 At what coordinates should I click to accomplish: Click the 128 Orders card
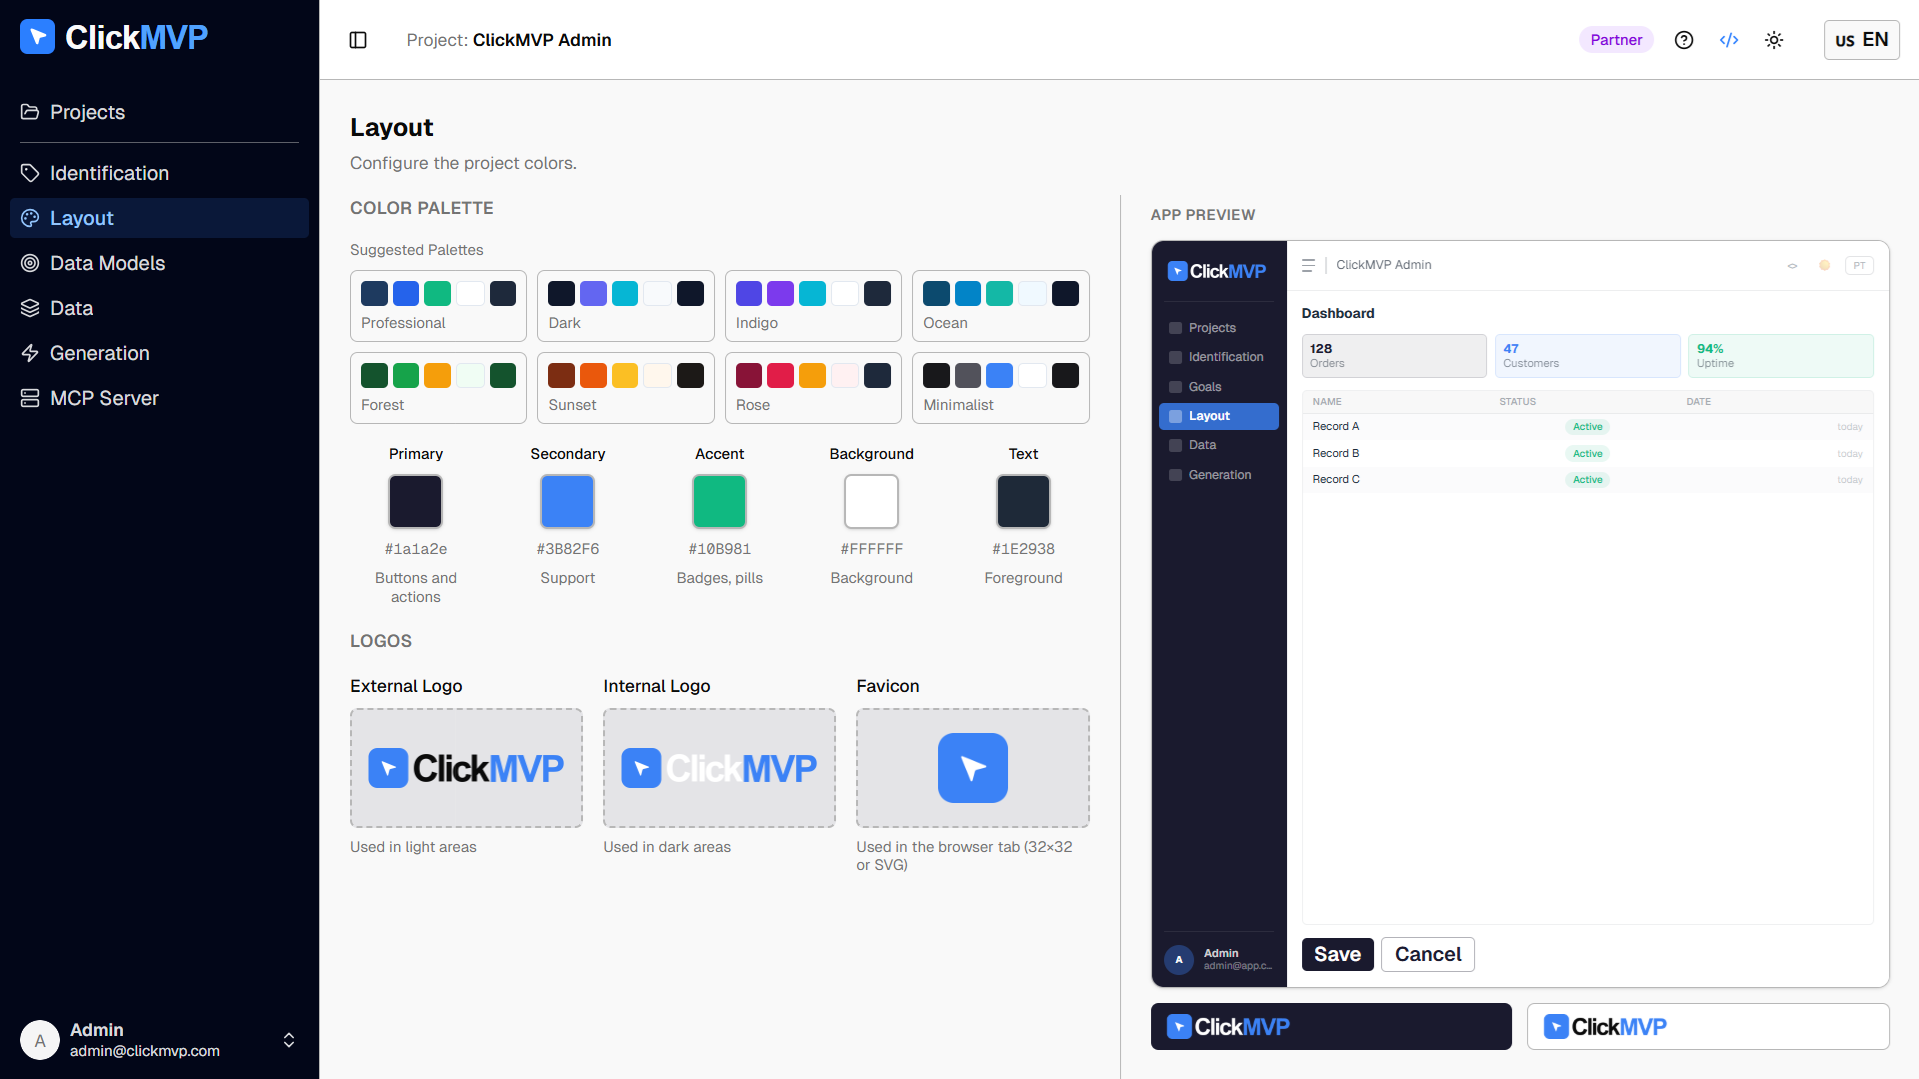tap(1394, 356)
